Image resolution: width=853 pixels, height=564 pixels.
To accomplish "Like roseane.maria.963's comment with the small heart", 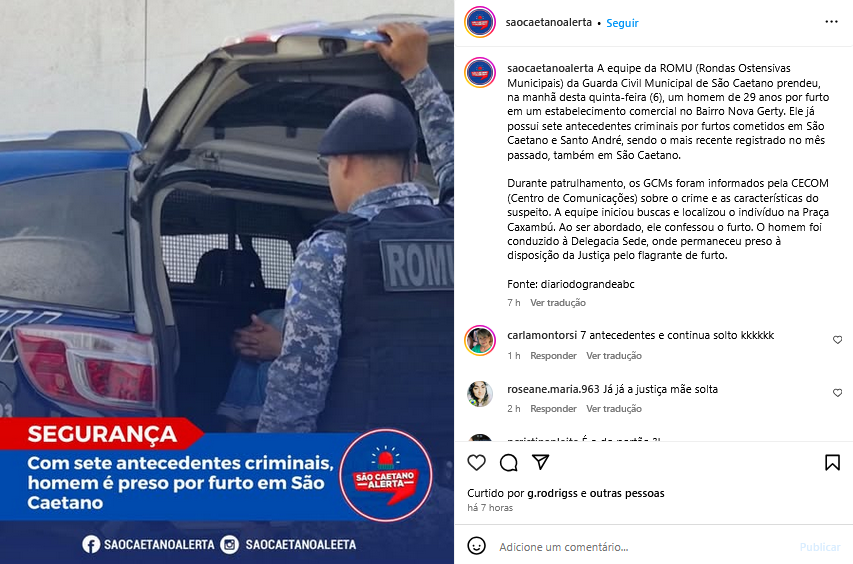I will click(x=838, y=393).
